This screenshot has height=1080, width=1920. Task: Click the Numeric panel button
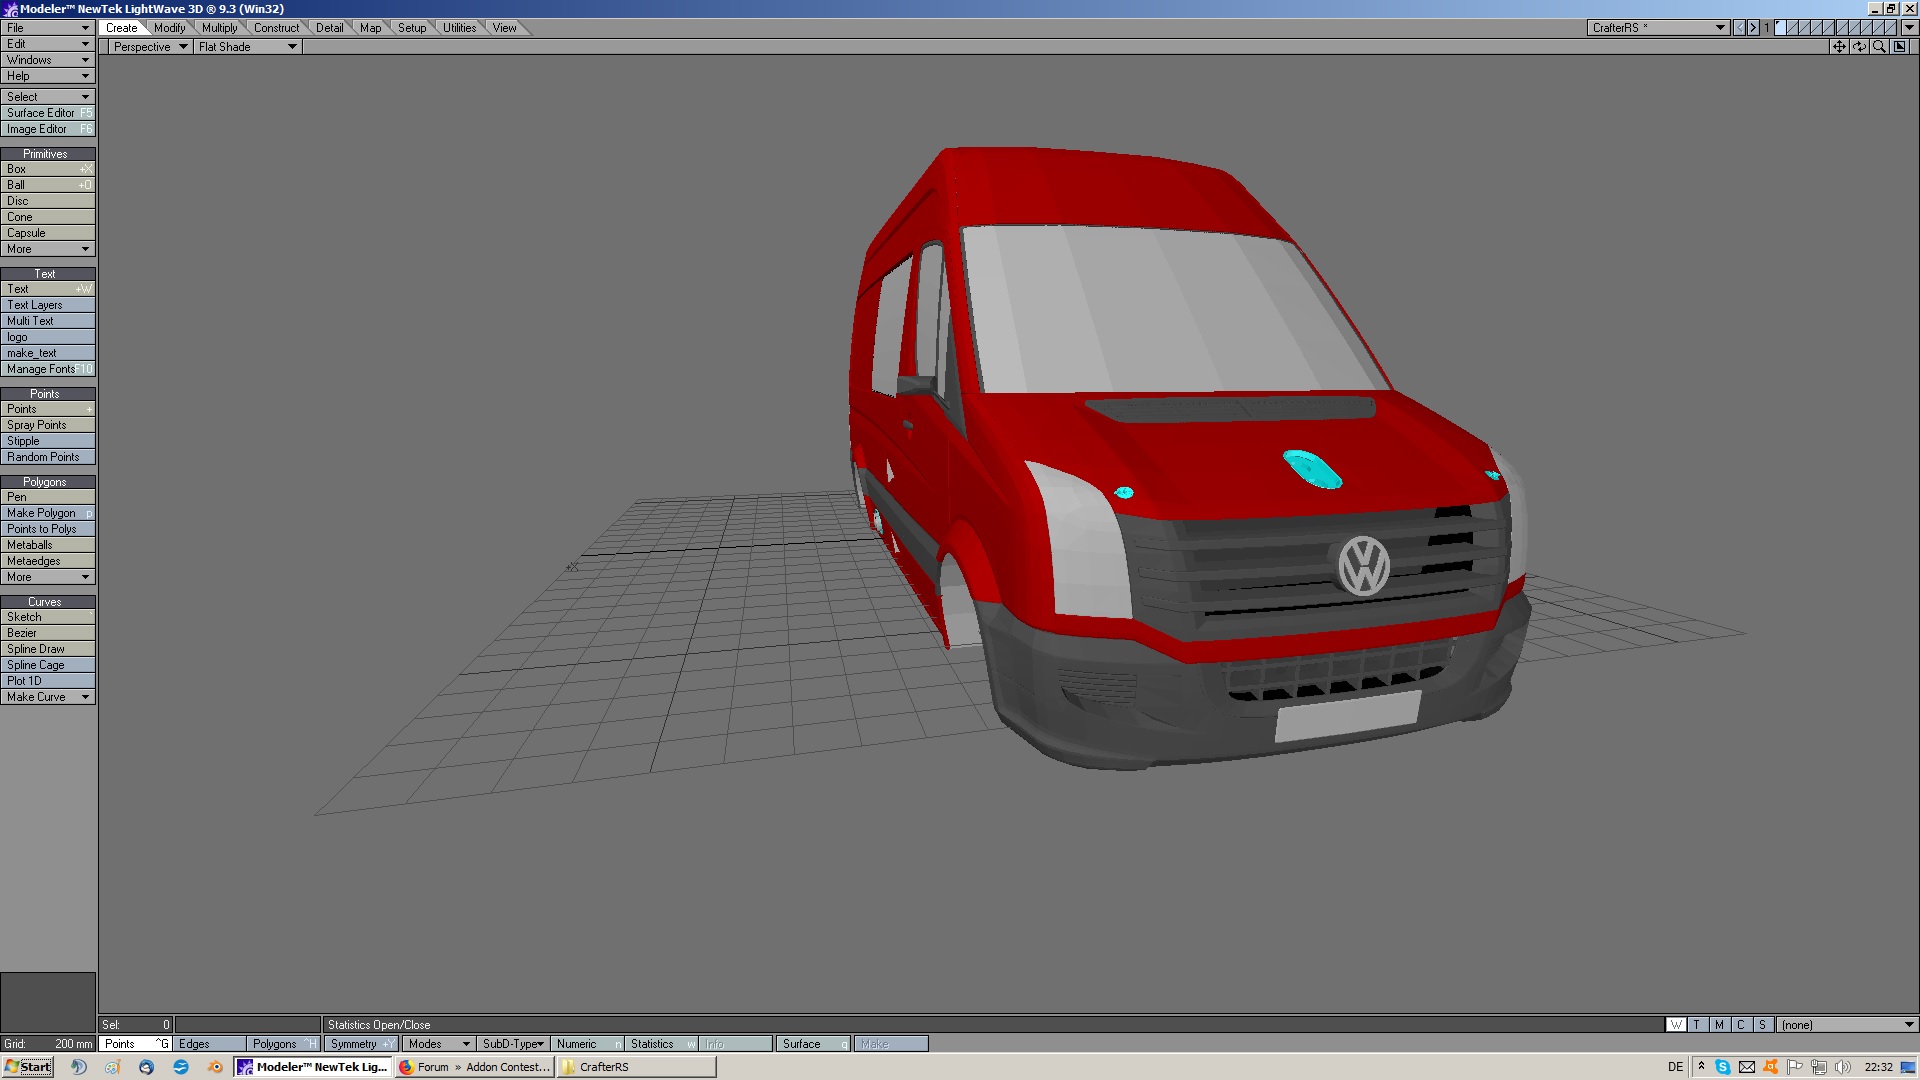pyautogui.click(x=587, y=1044)
